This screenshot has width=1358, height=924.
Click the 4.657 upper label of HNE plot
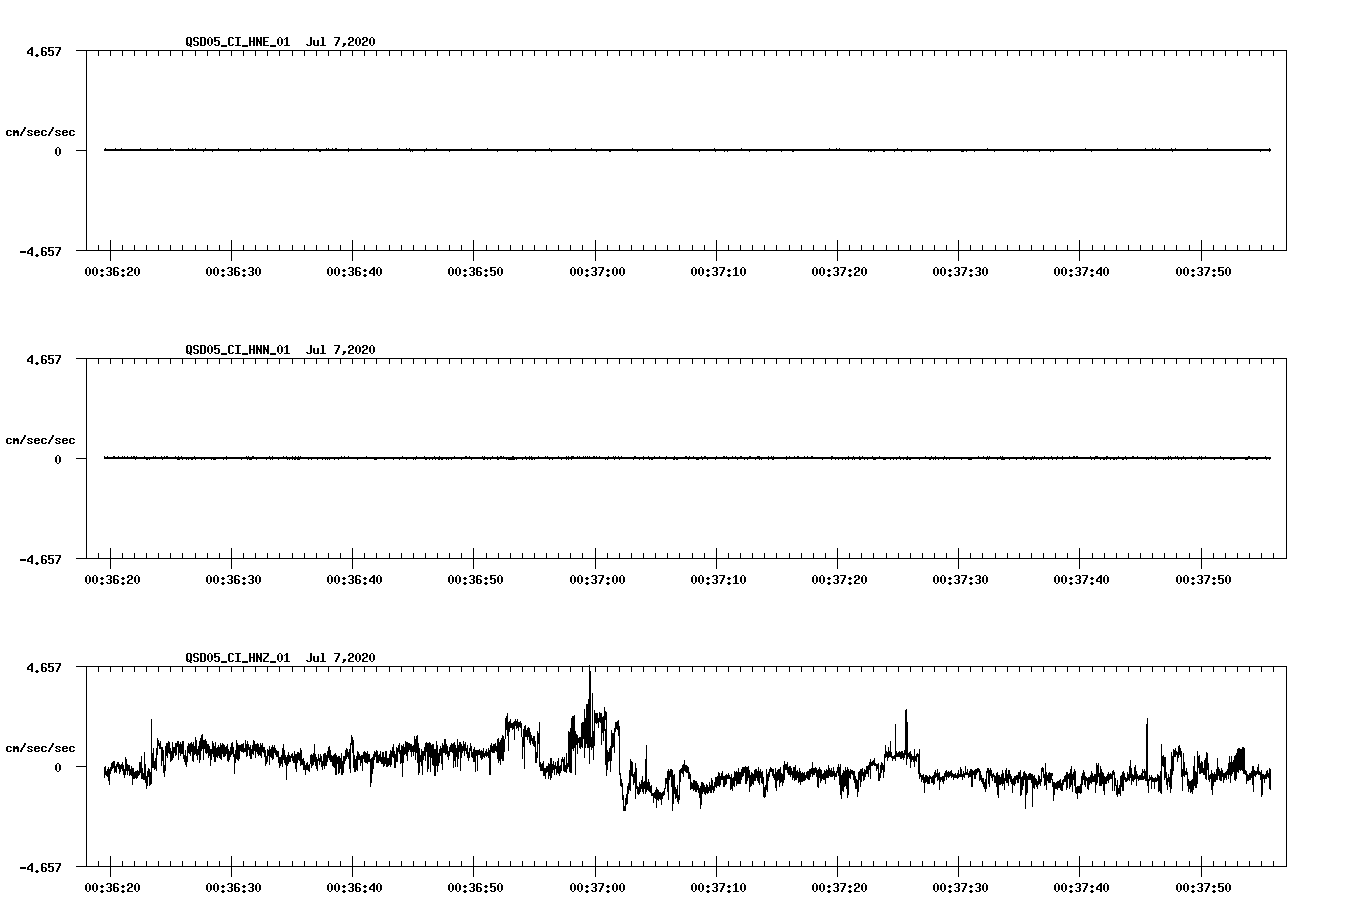point(43,51)
